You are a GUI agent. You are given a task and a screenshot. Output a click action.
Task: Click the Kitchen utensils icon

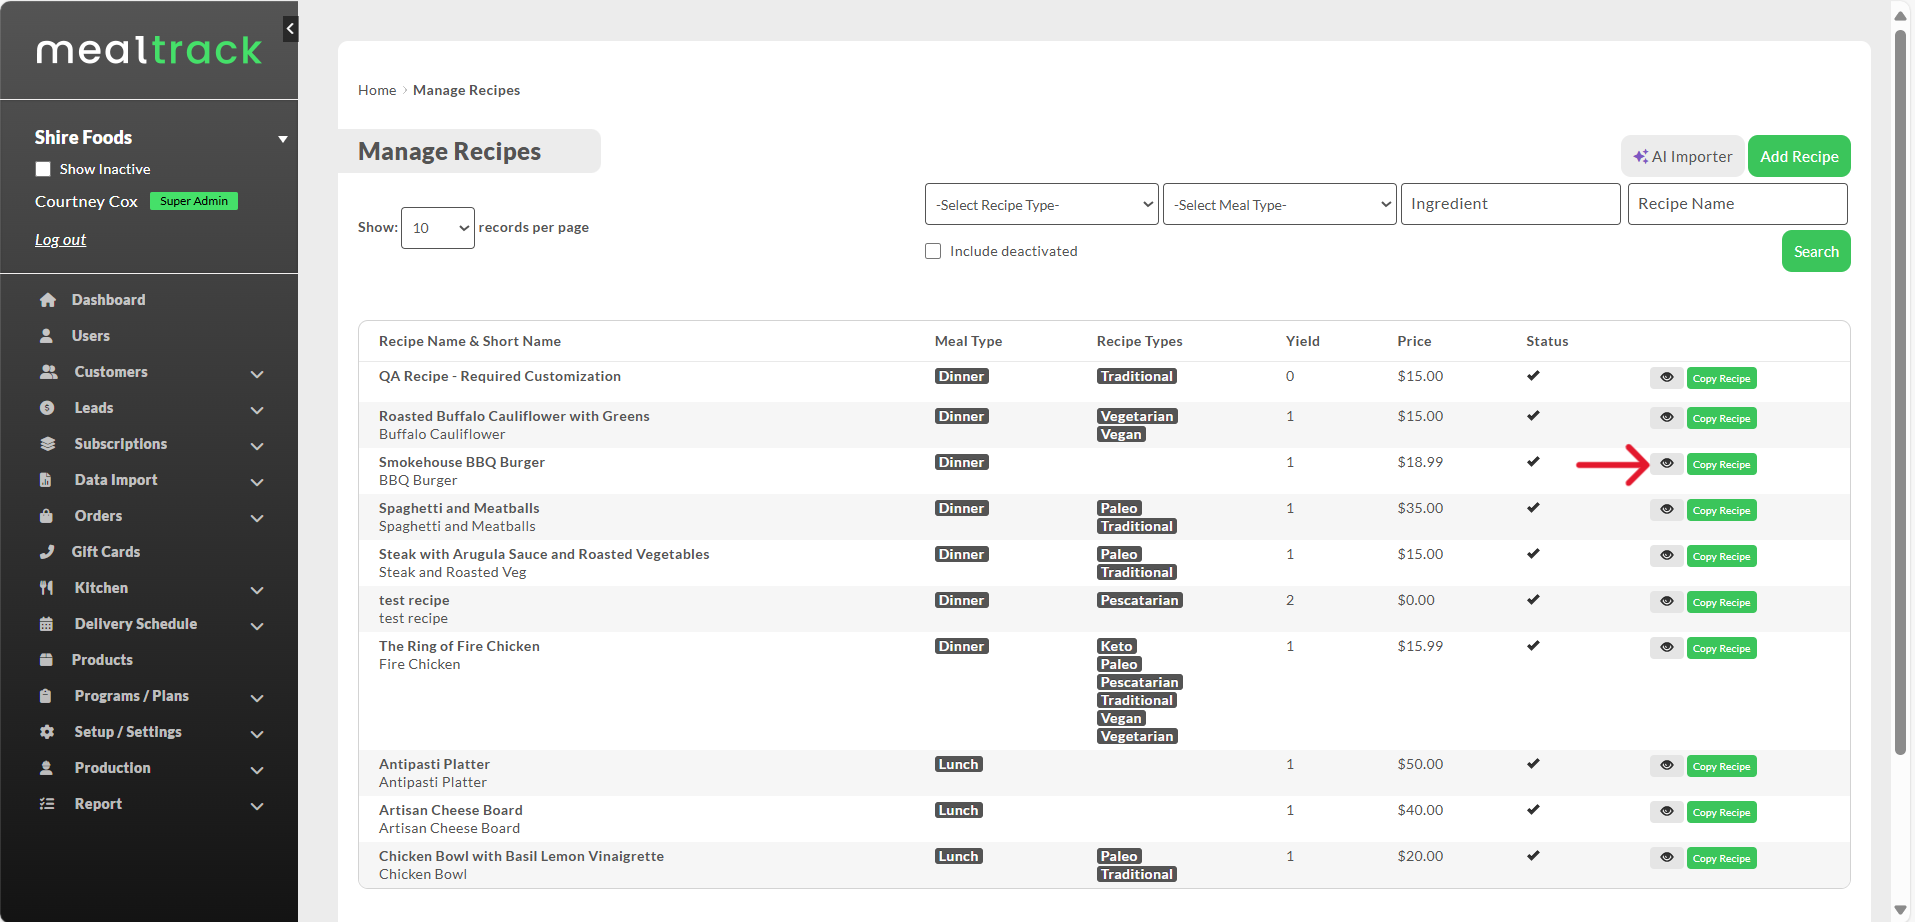[46, 588]
